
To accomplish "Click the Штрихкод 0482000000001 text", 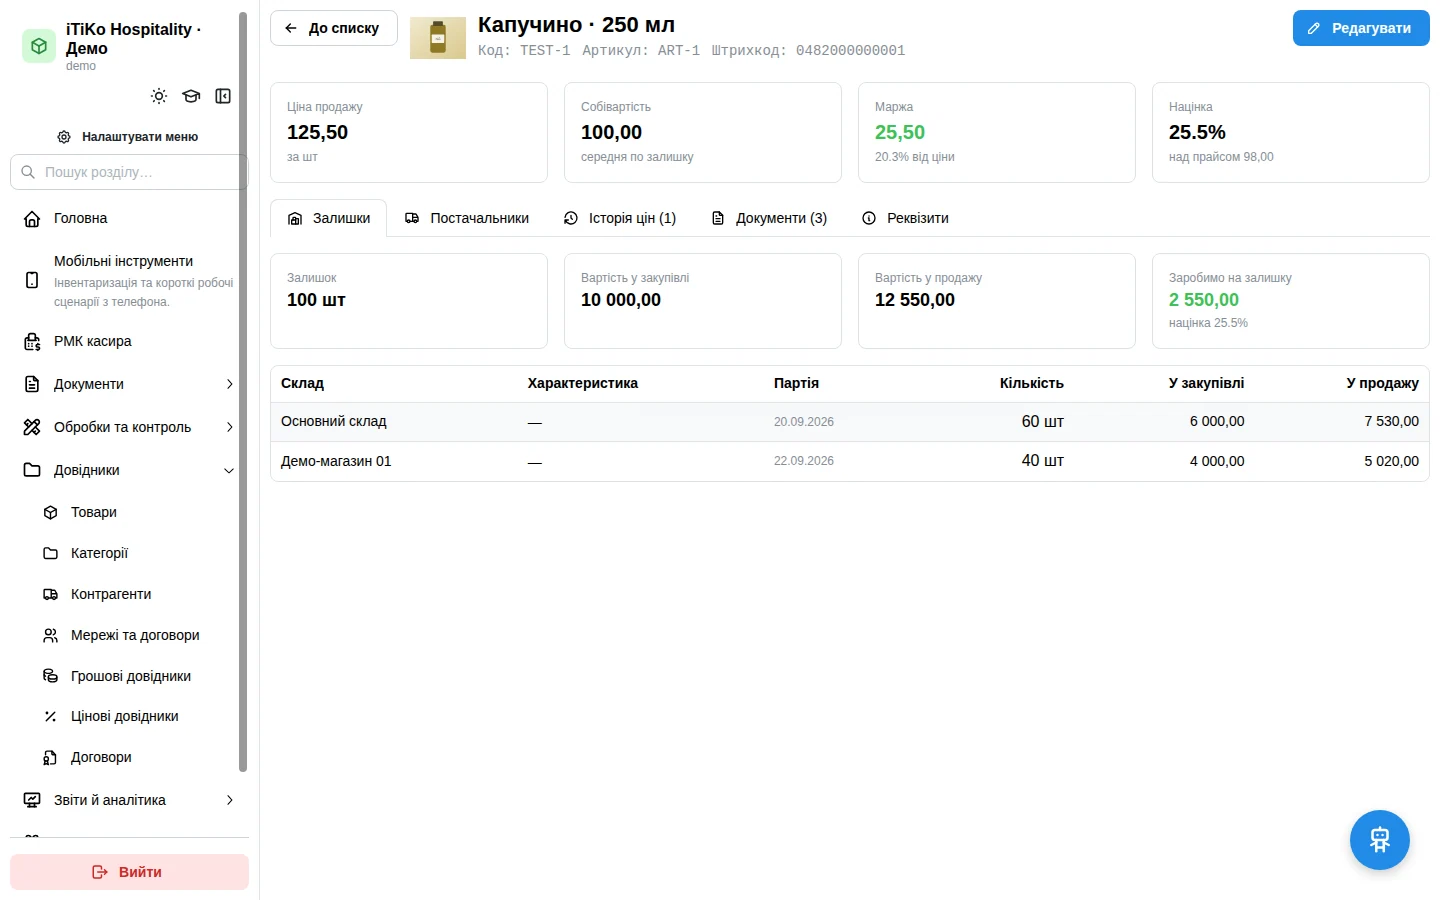I will (808, 50).
